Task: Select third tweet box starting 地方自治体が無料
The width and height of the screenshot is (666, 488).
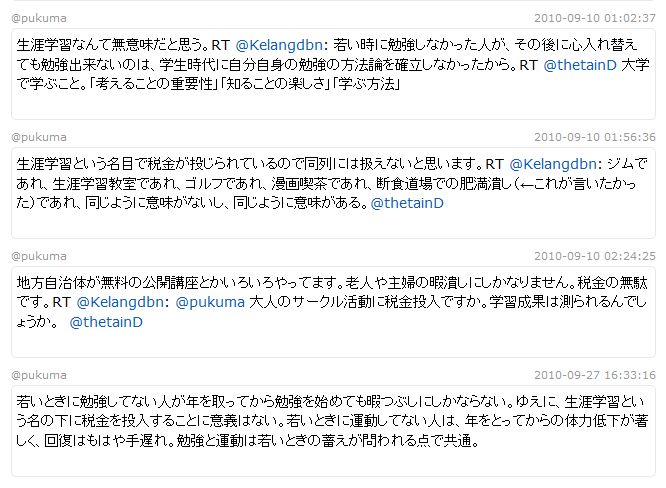Action: click(333, 312)
